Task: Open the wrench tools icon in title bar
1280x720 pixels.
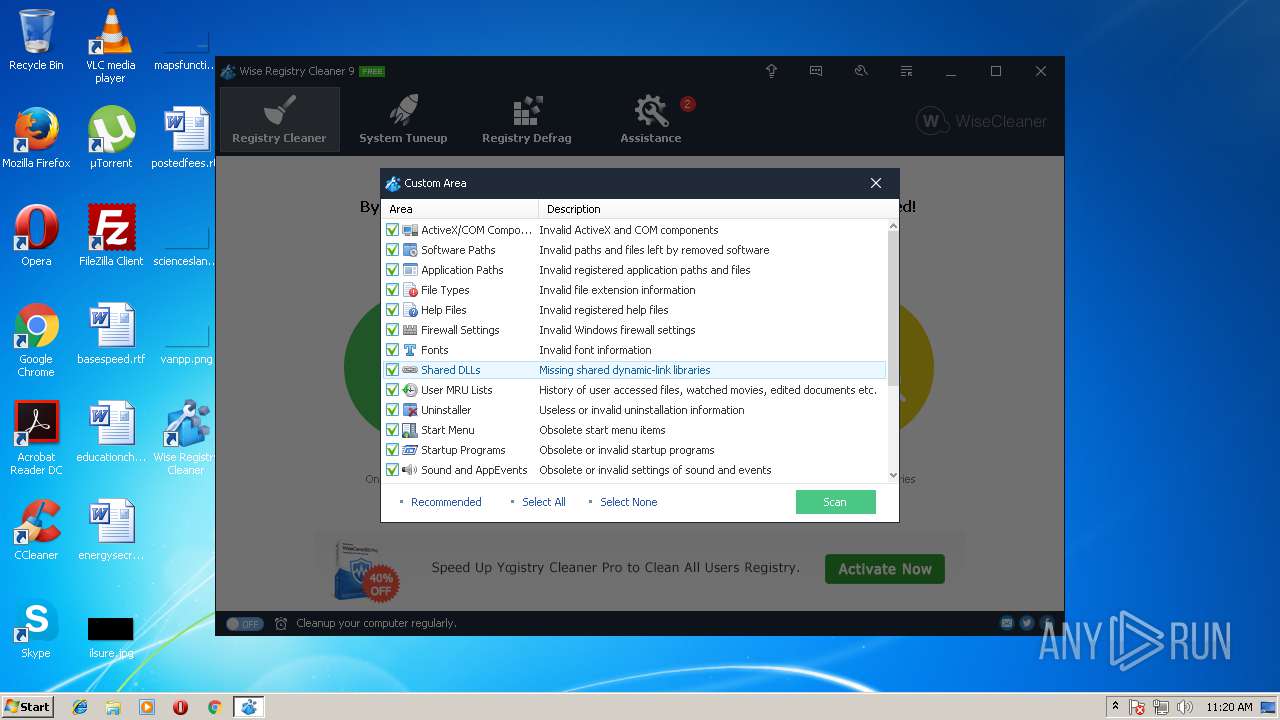Action: [861, 71]
